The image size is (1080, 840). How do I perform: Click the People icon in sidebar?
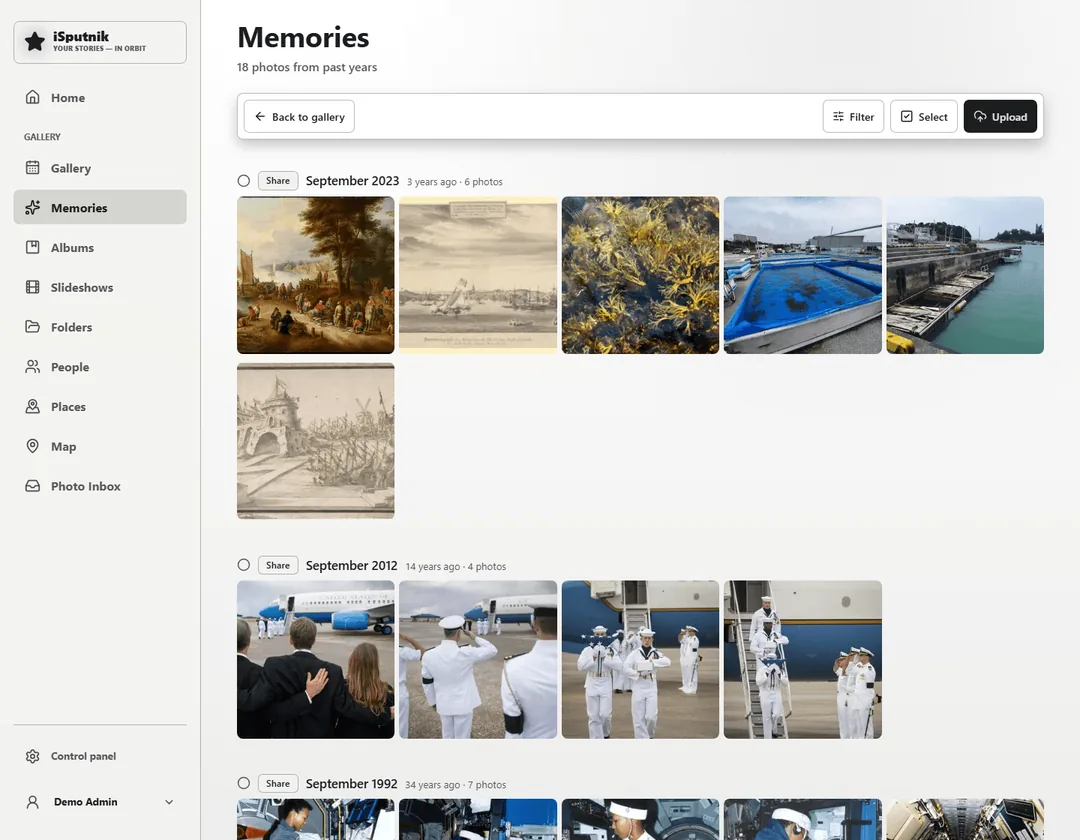(x=32, y=366)
